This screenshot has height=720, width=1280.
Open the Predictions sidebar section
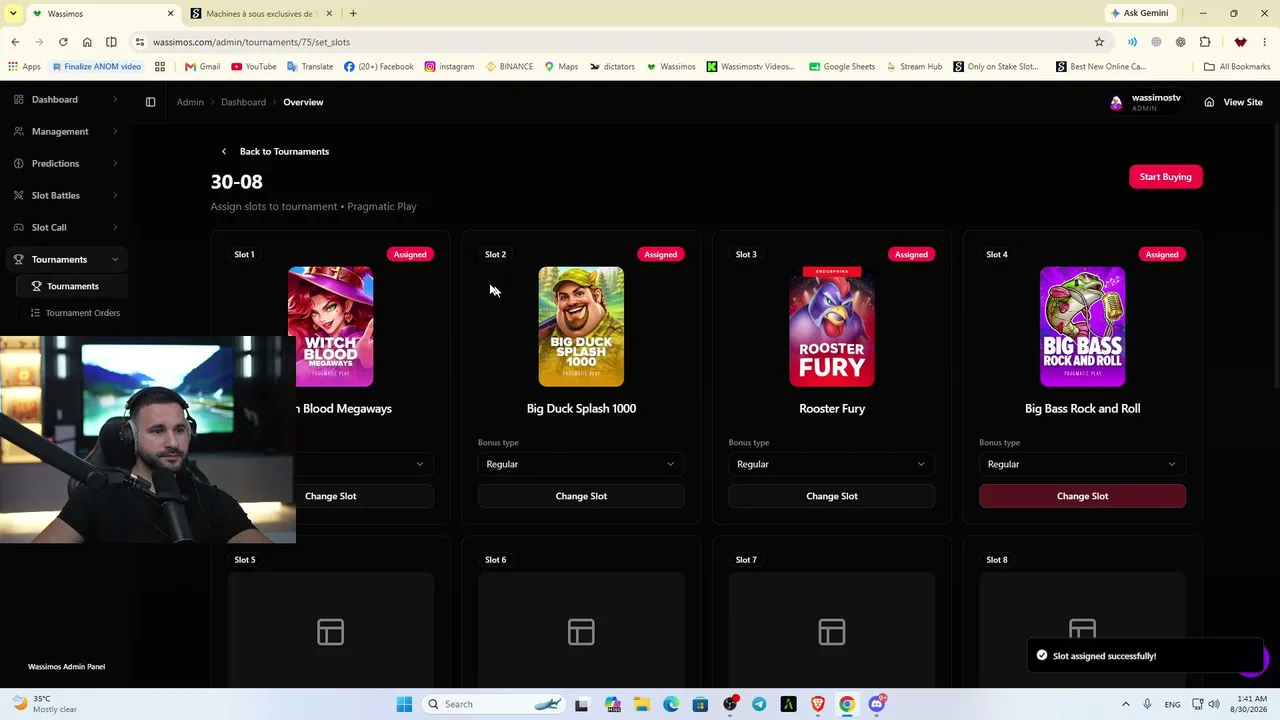click(66, 163)
